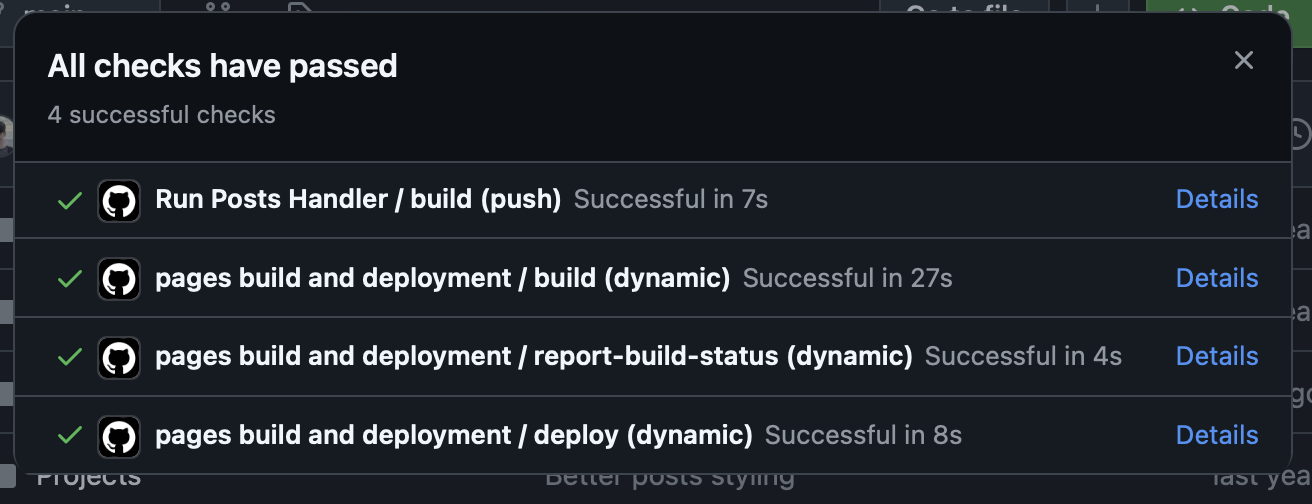
Task: Open Details for Run Posts Handler build
Action: tap(1217, 199)
